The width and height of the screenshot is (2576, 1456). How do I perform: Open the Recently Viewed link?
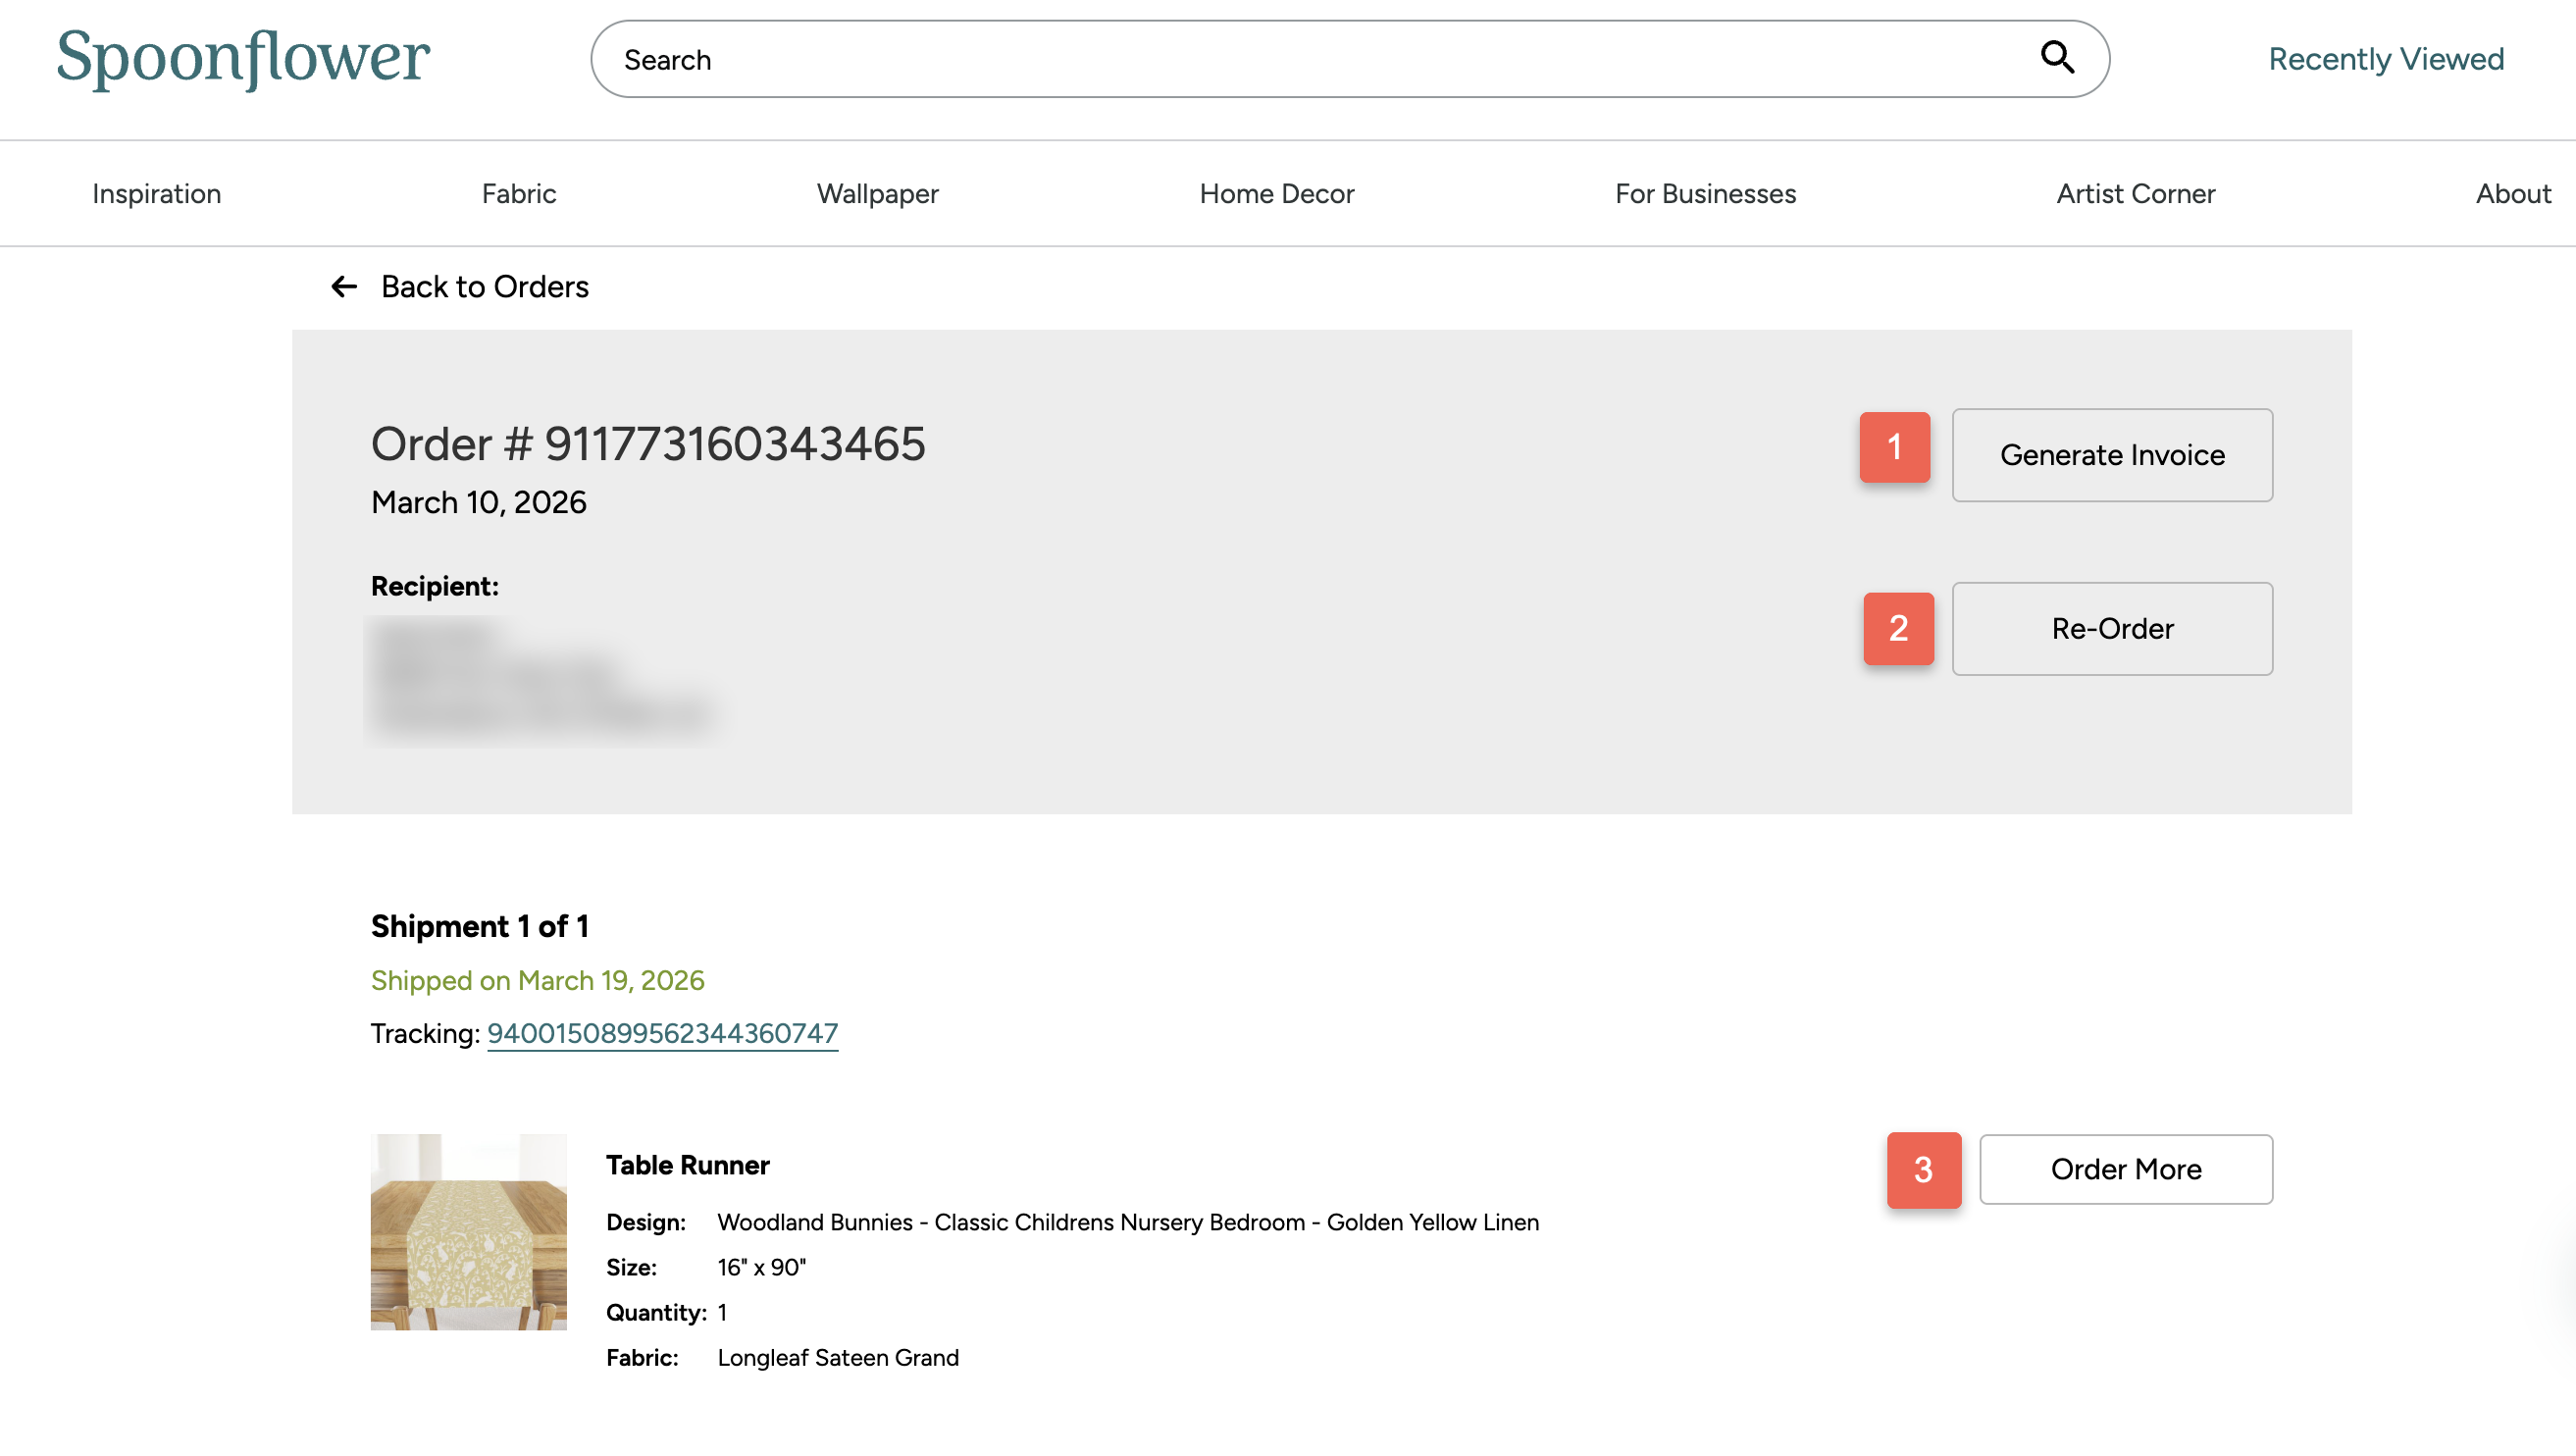point(2385,59)
